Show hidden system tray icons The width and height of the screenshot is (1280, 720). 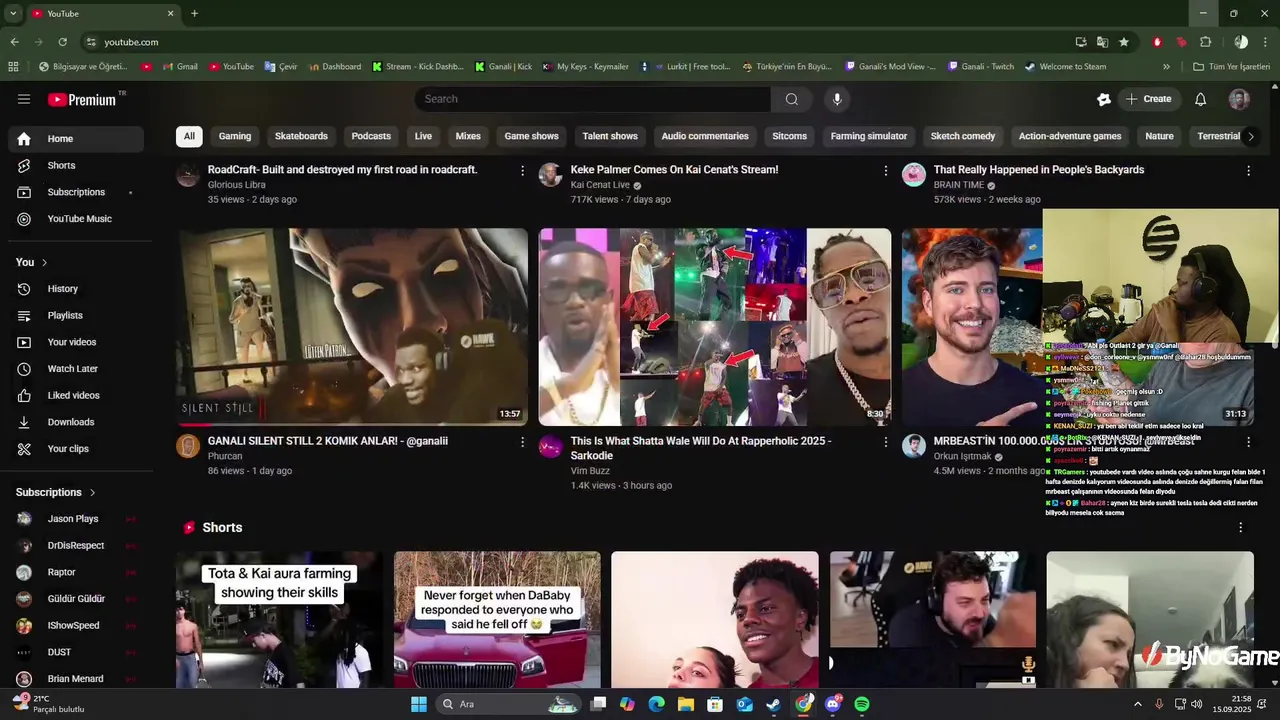[1137, 704]
